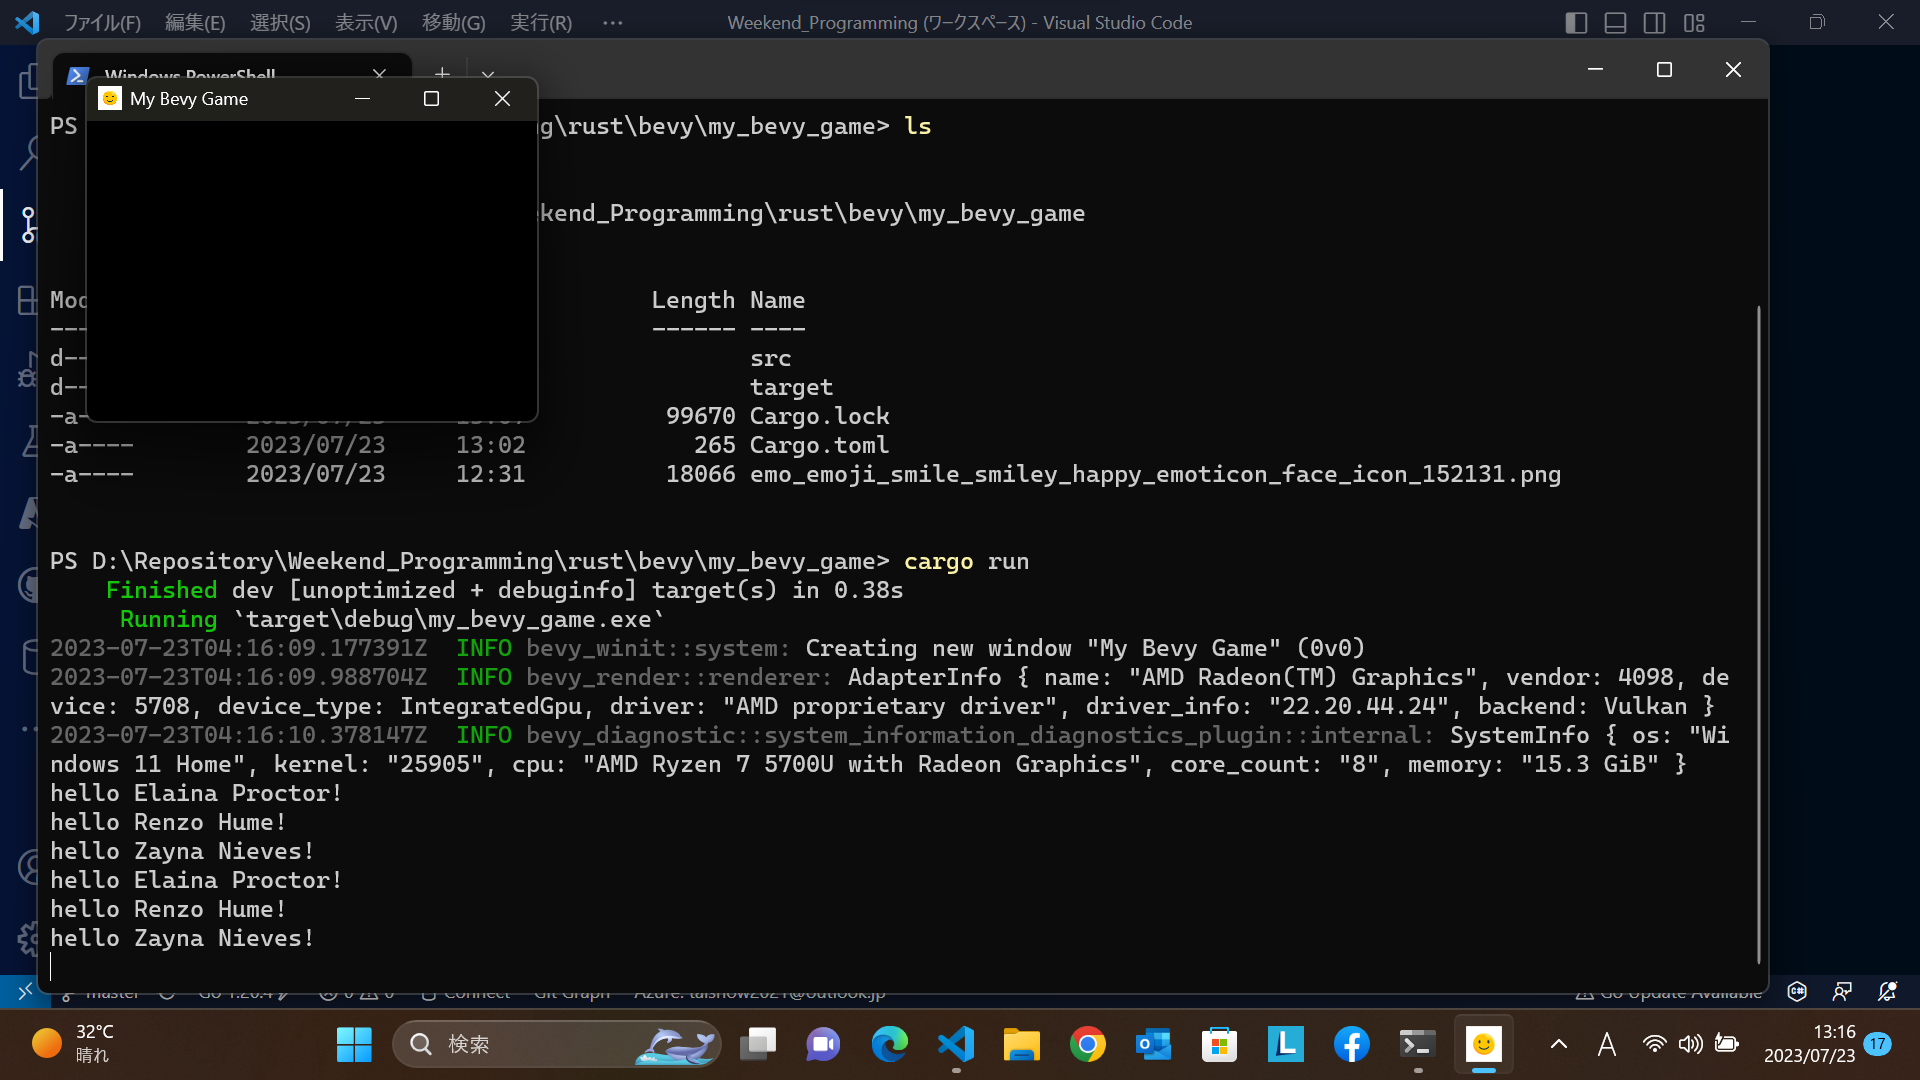Switch to My Bevy Game via taskbar smiley
Image resolution: width=1920 pixels, height=1080 pixels.
click(1483, 1044)
